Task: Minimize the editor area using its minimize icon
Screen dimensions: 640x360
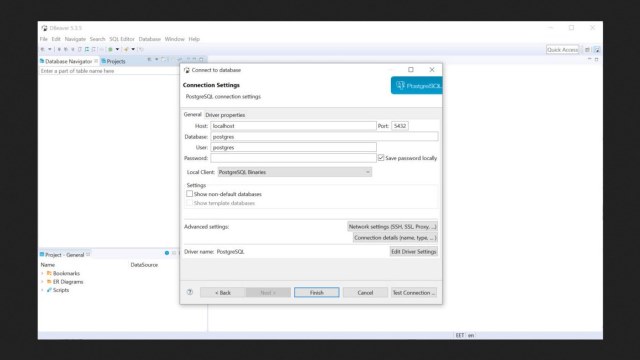Action: [589, 60]
